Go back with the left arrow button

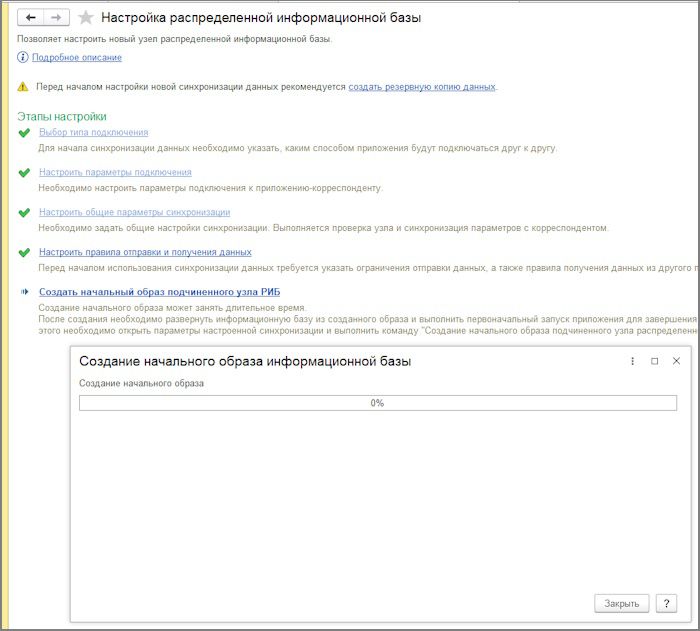pos(30,17)
